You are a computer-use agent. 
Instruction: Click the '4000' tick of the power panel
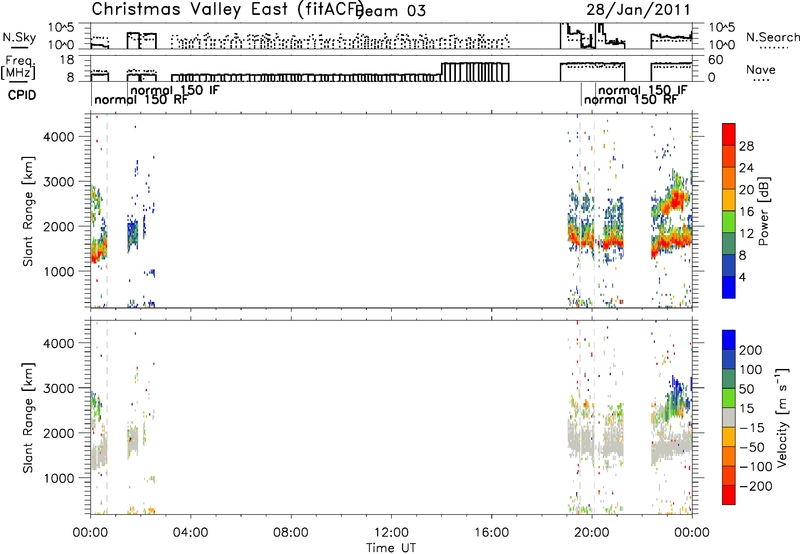(58, 137)
